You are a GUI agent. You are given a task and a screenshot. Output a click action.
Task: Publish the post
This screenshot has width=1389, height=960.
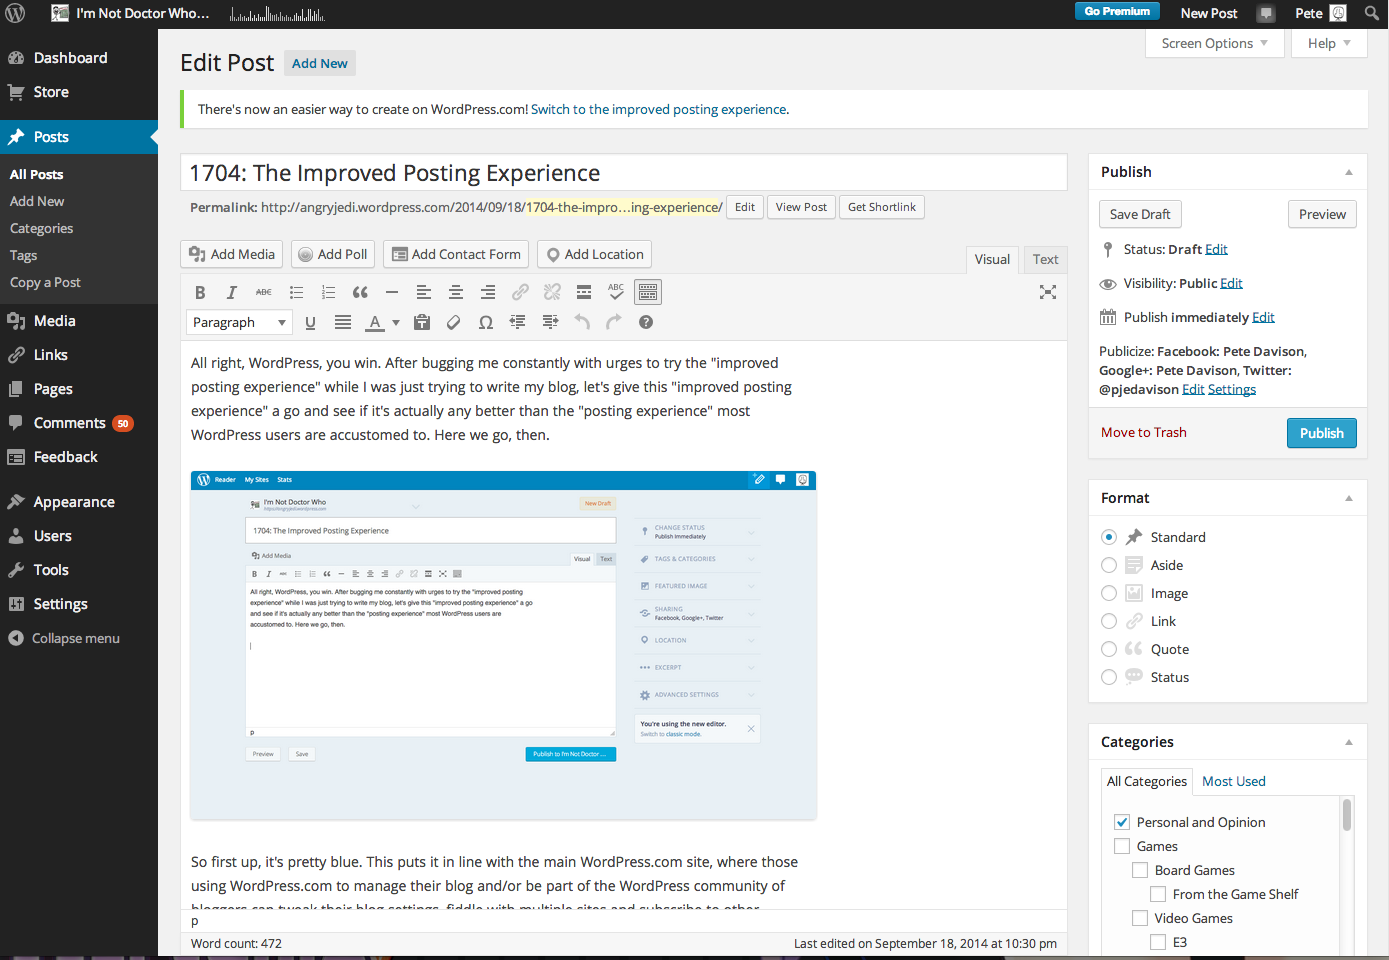[1321, 432]
